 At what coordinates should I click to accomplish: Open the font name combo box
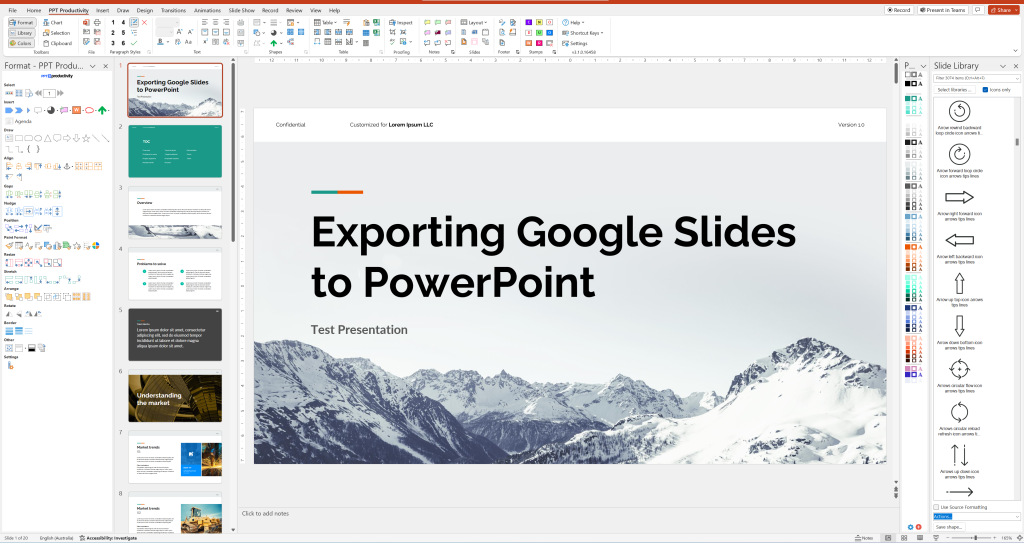(x=167, y=22)
